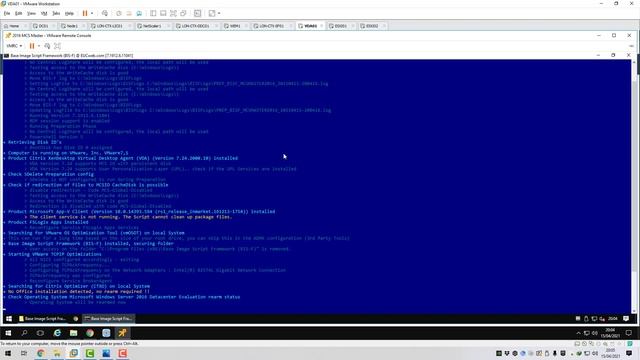Click the innermost guest Start button
640x360 pixels.
click(9, 318)
